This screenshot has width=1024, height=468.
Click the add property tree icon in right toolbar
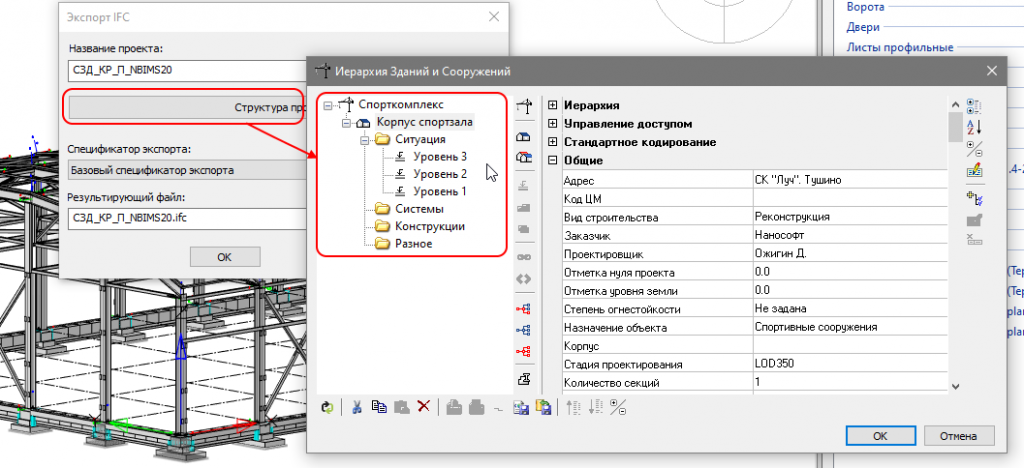tap(974, 197)
